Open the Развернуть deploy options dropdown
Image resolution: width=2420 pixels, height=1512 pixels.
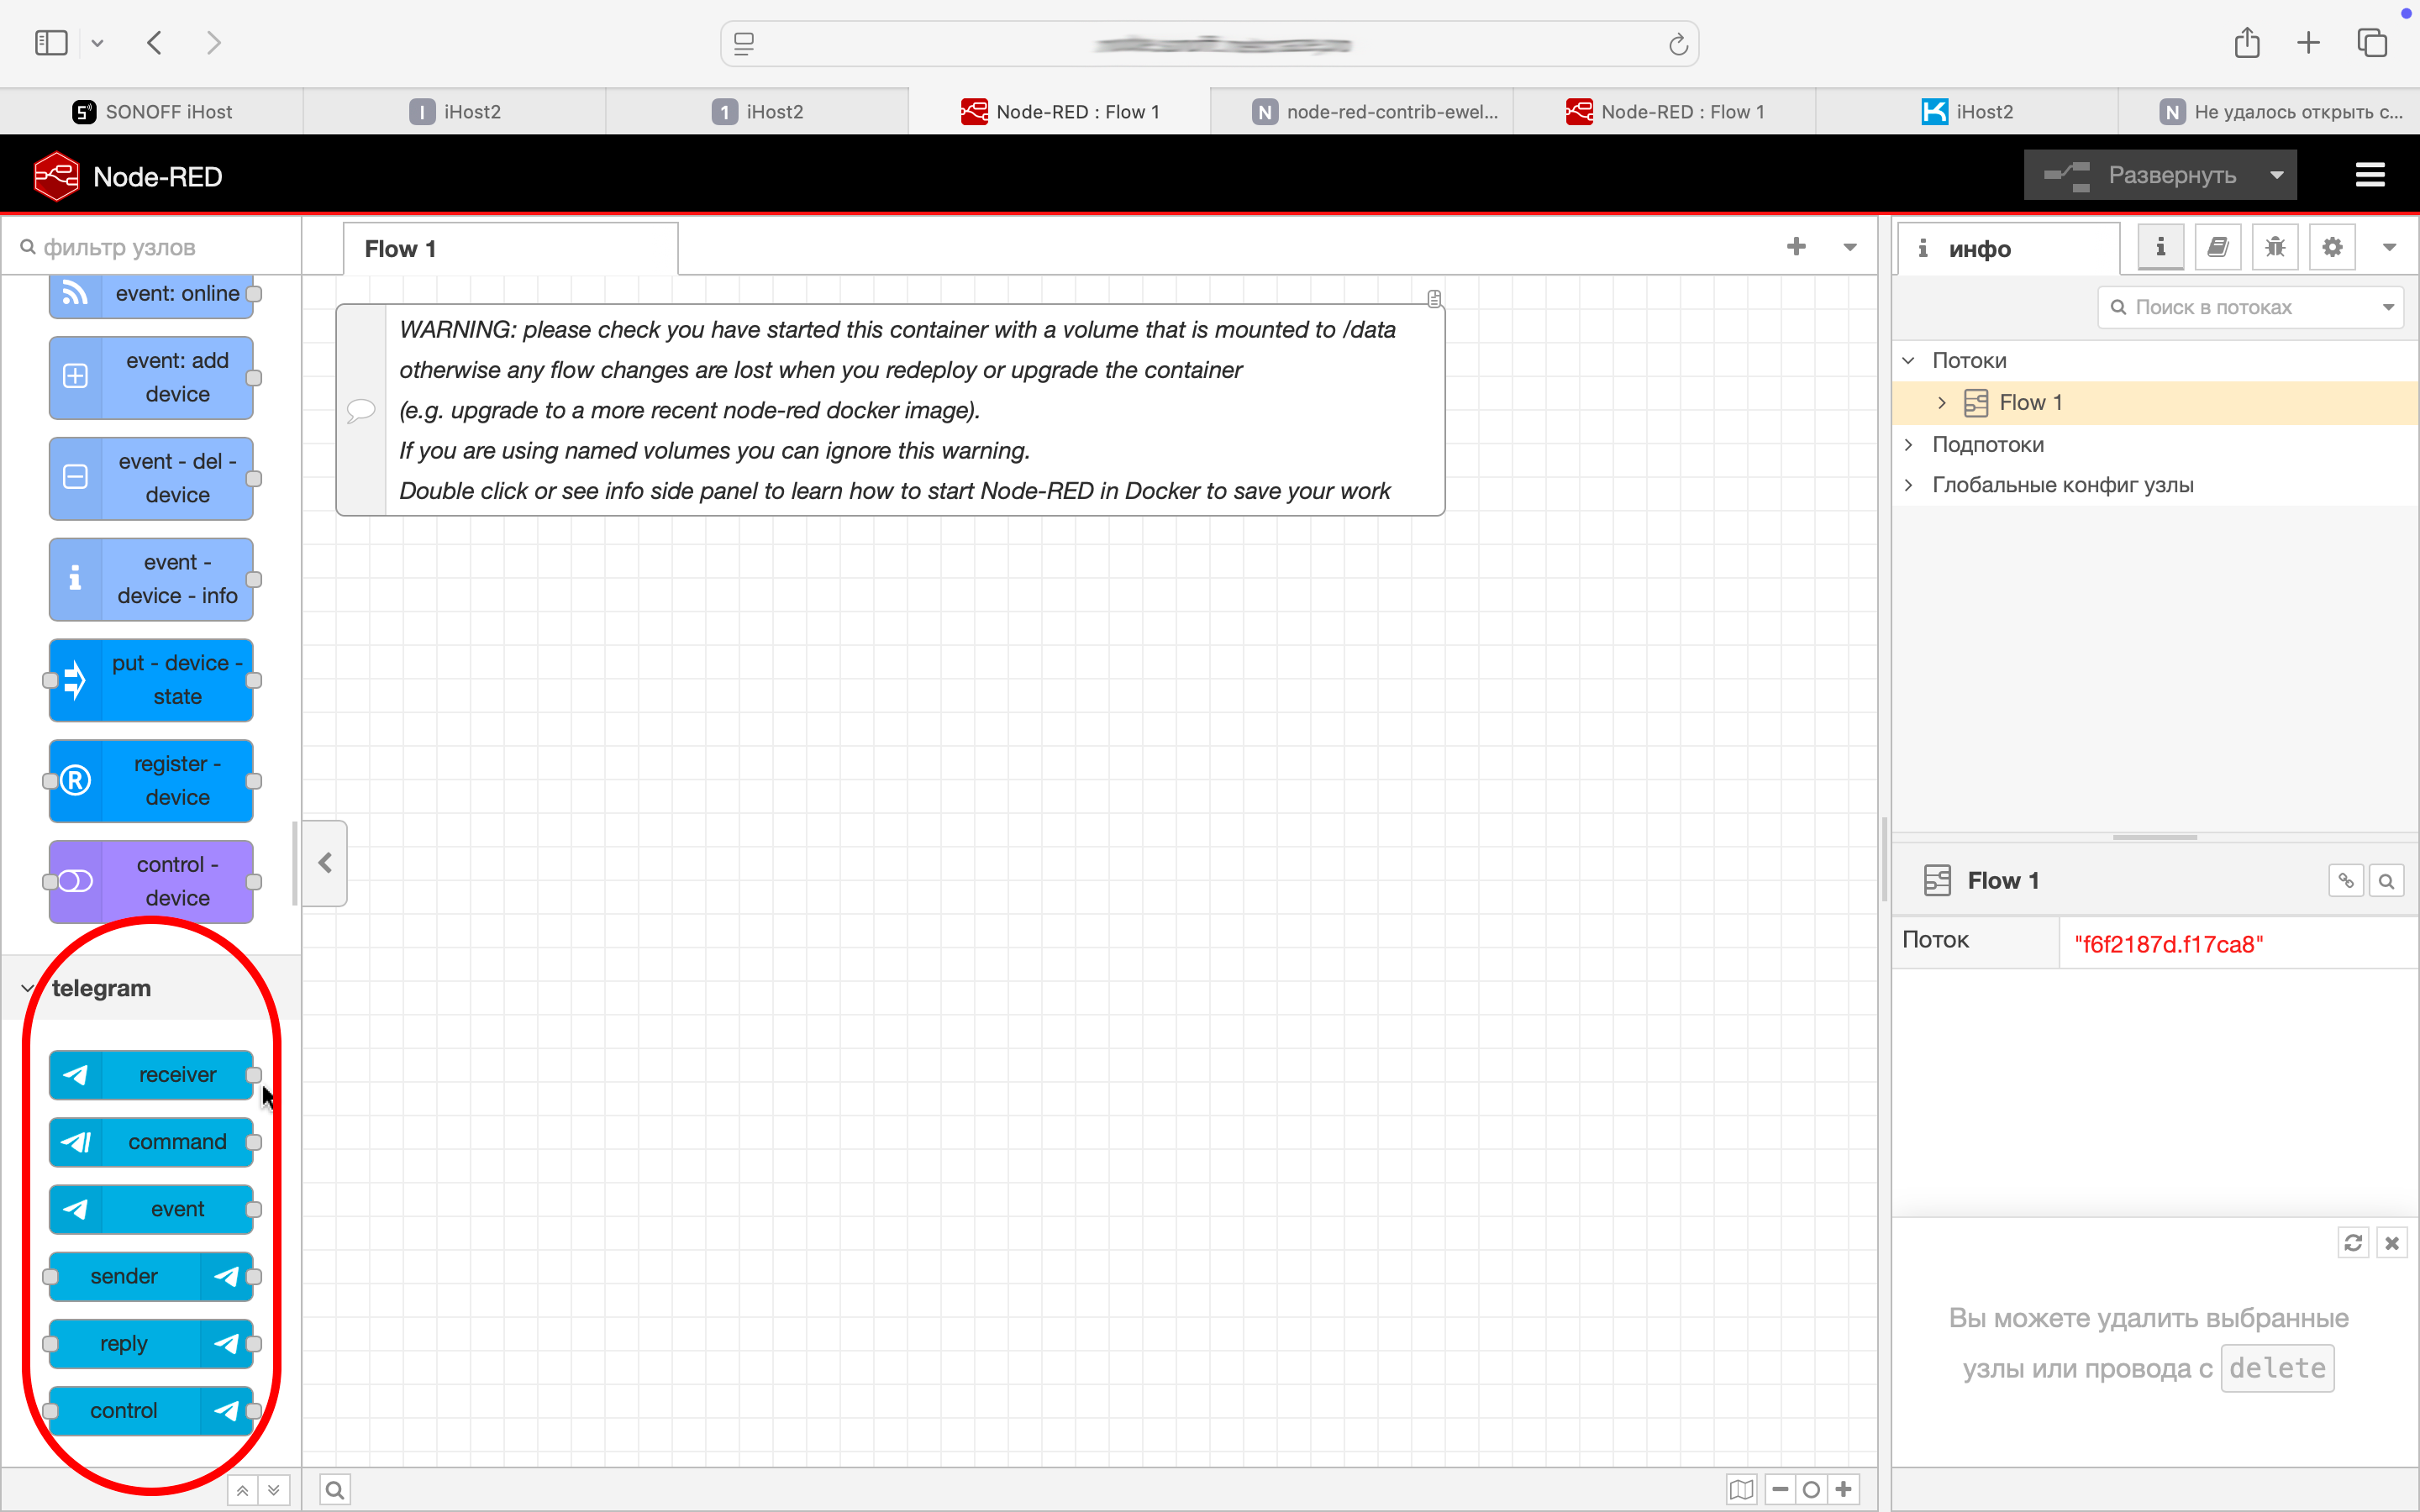tap(2277, 175)
